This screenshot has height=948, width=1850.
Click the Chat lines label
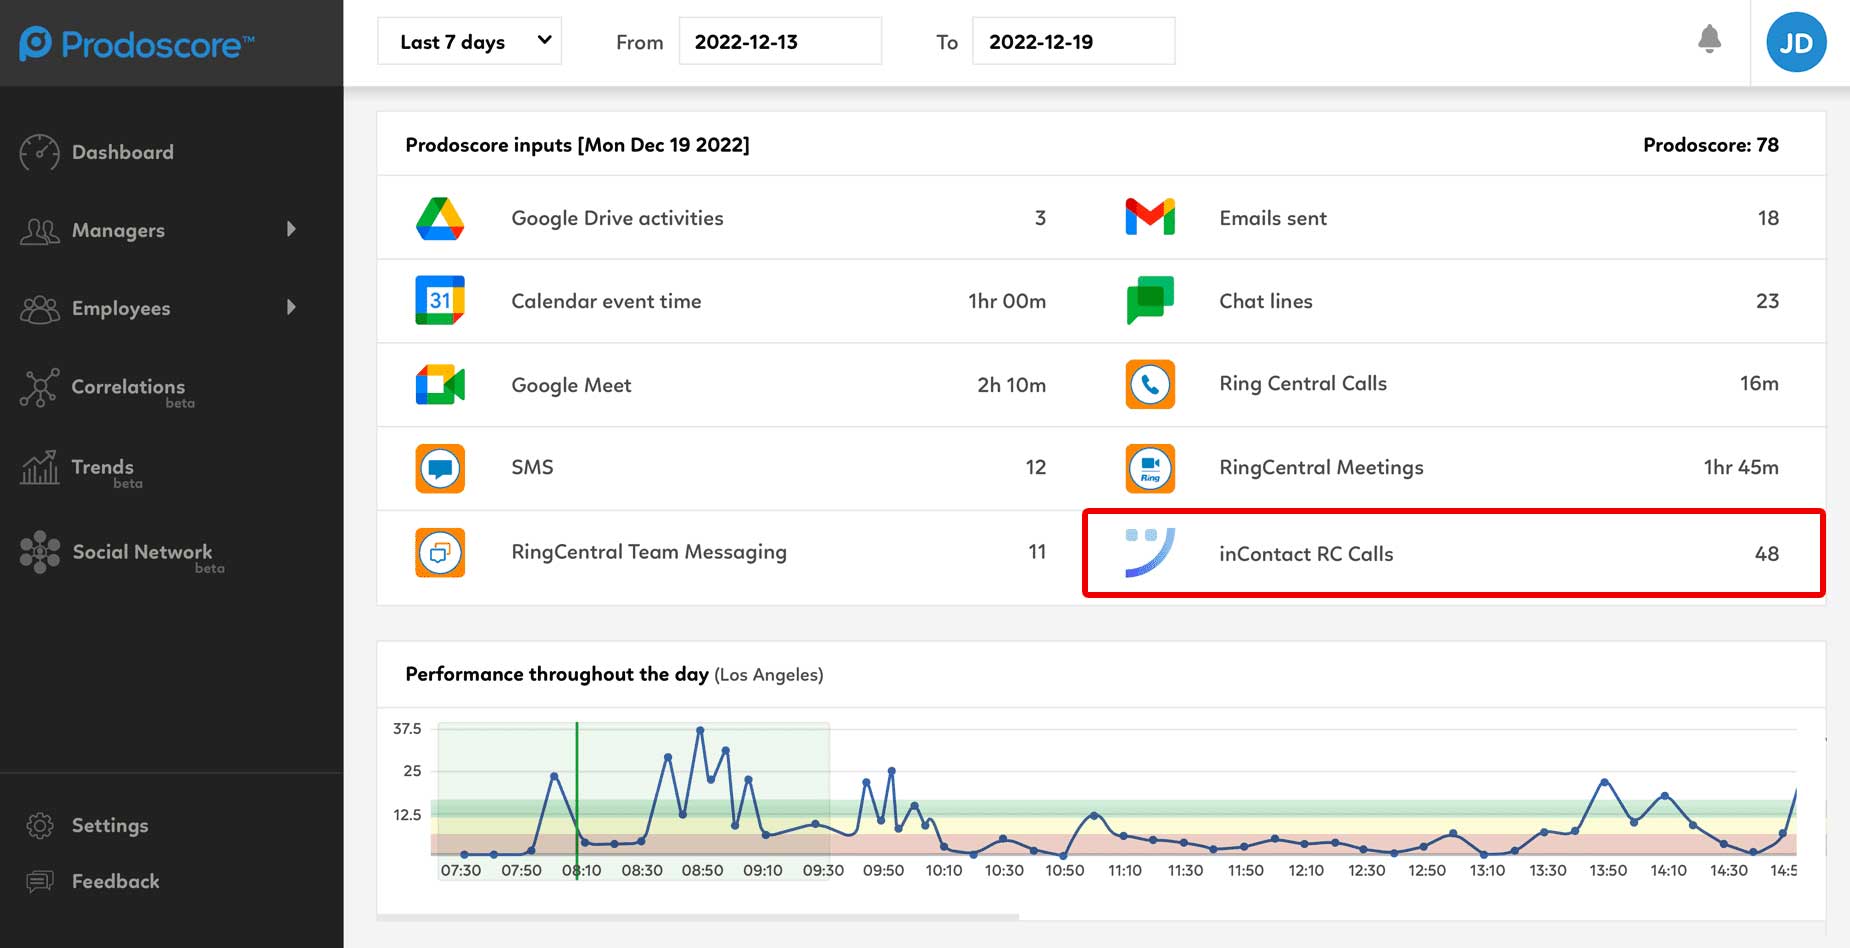click(1266, 301)
